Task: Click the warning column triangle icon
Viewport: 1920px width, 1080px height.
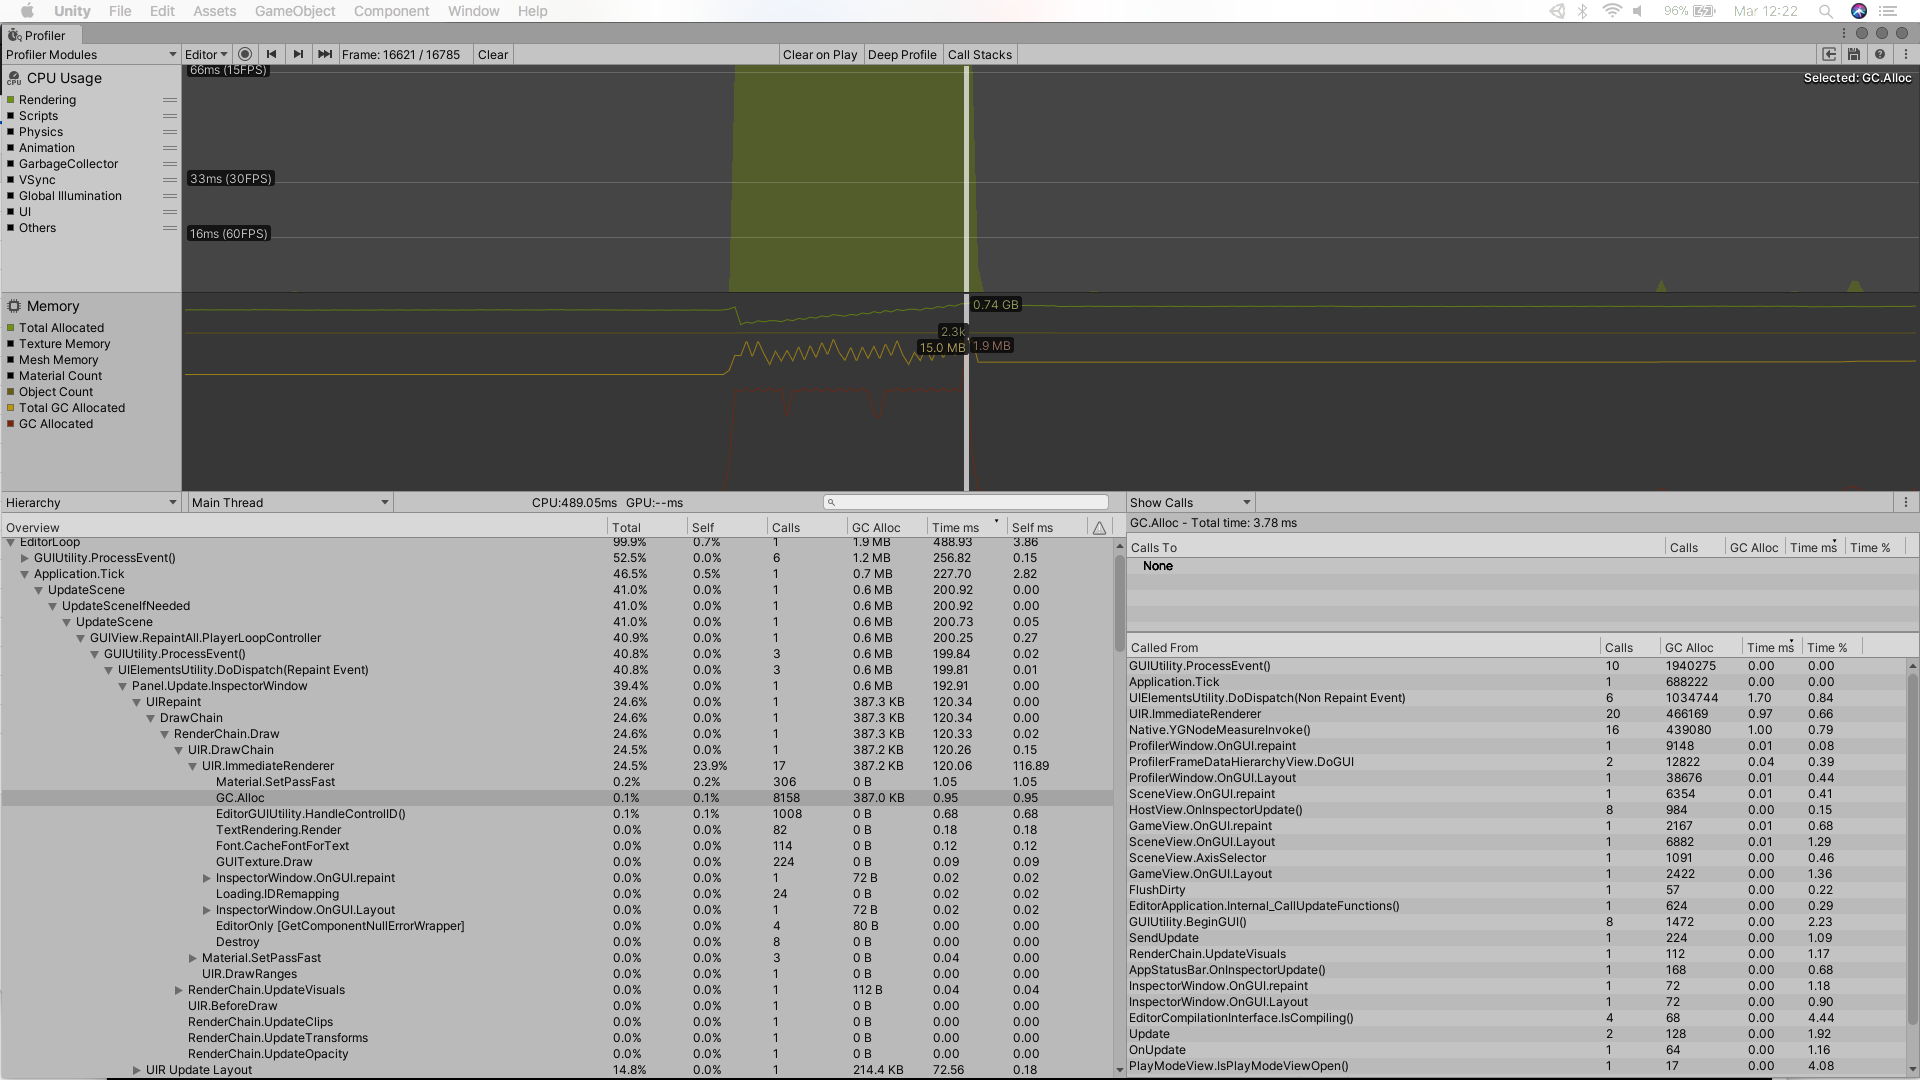Action: coord(1099,528)
